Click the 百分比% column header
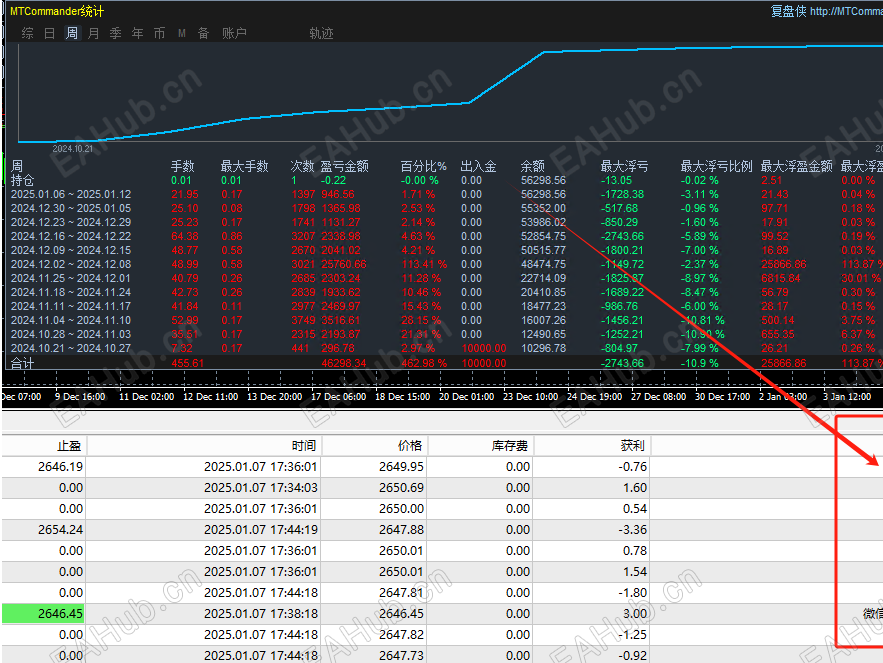Viewport: 883px width, 663px height. pos(423,166)
